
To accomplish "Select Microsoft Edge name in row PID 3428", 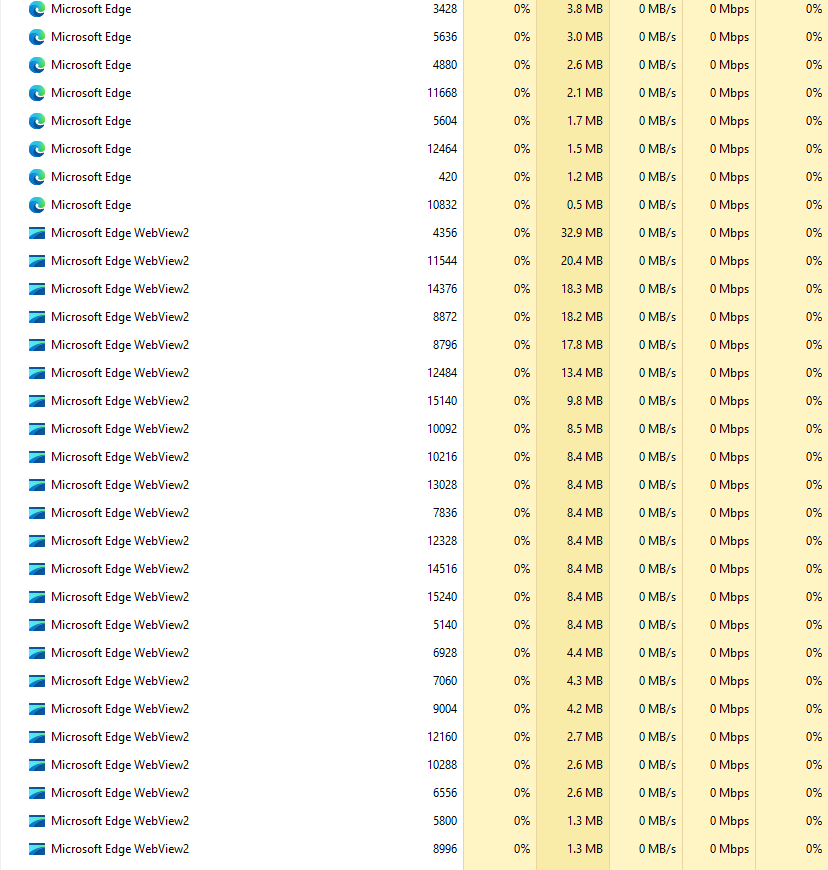I will pyautogui.click(x=91, y=9).
